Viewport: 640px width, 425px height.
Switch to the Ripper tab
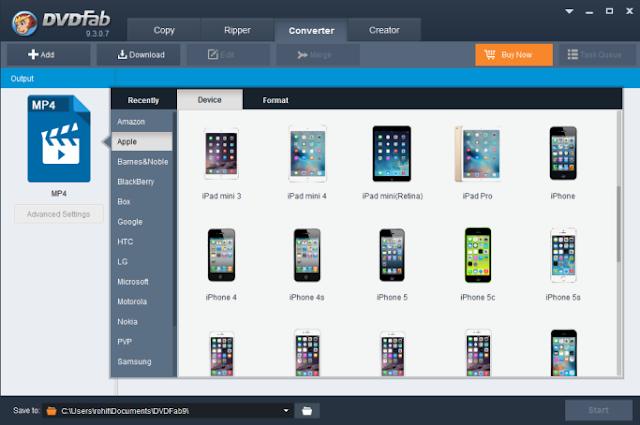pyautogui.click(x=238, y=30)
